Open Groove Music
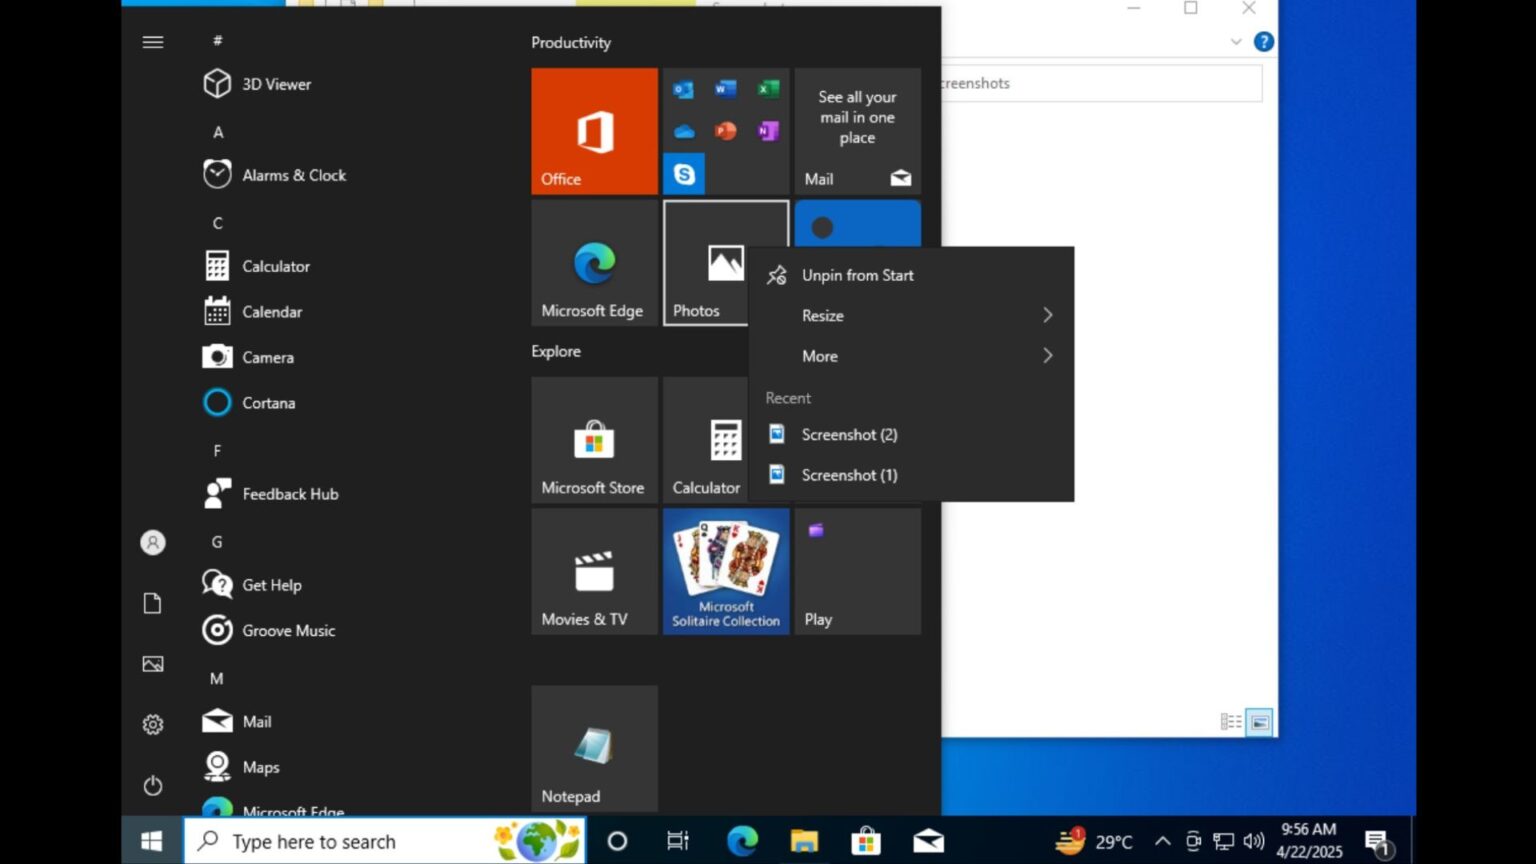1536x864 pixels. 288,630
